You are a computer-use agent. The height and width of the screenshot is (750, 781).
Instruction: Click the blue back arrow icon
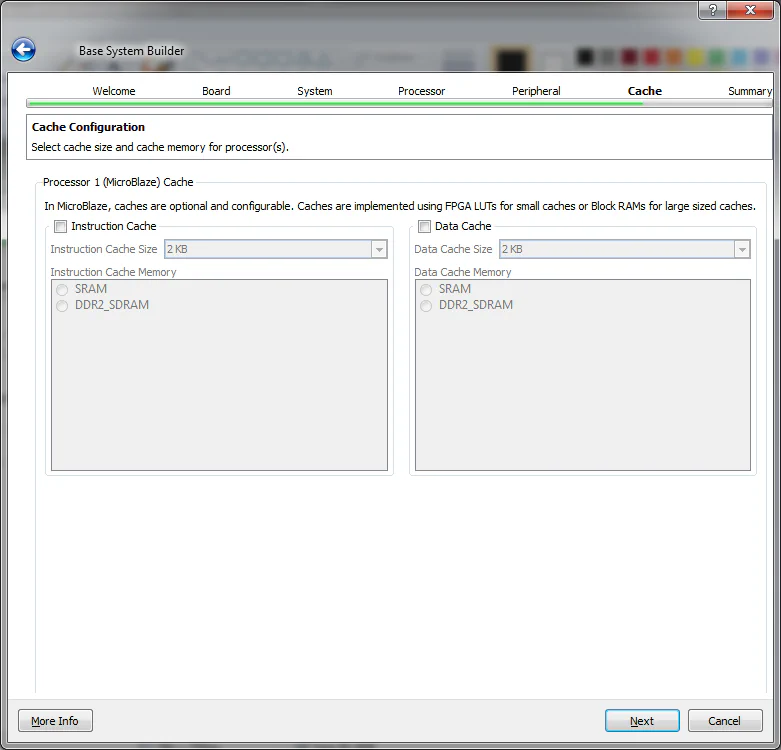point(23,50)
